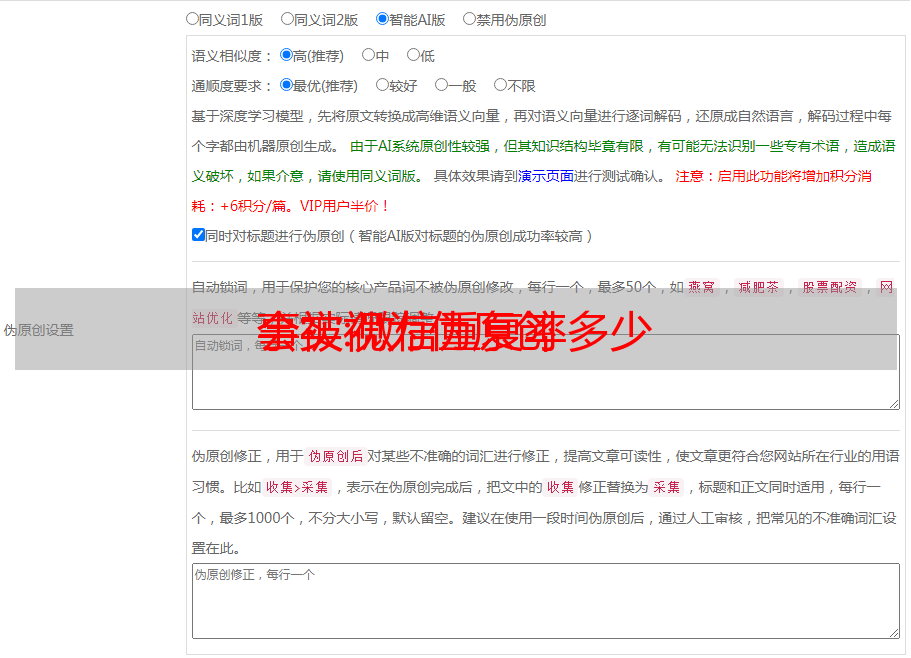Screen dimensions: 911x658
Task: Click the 自动锁词 text area resize handle
Action: coord(894,403)
